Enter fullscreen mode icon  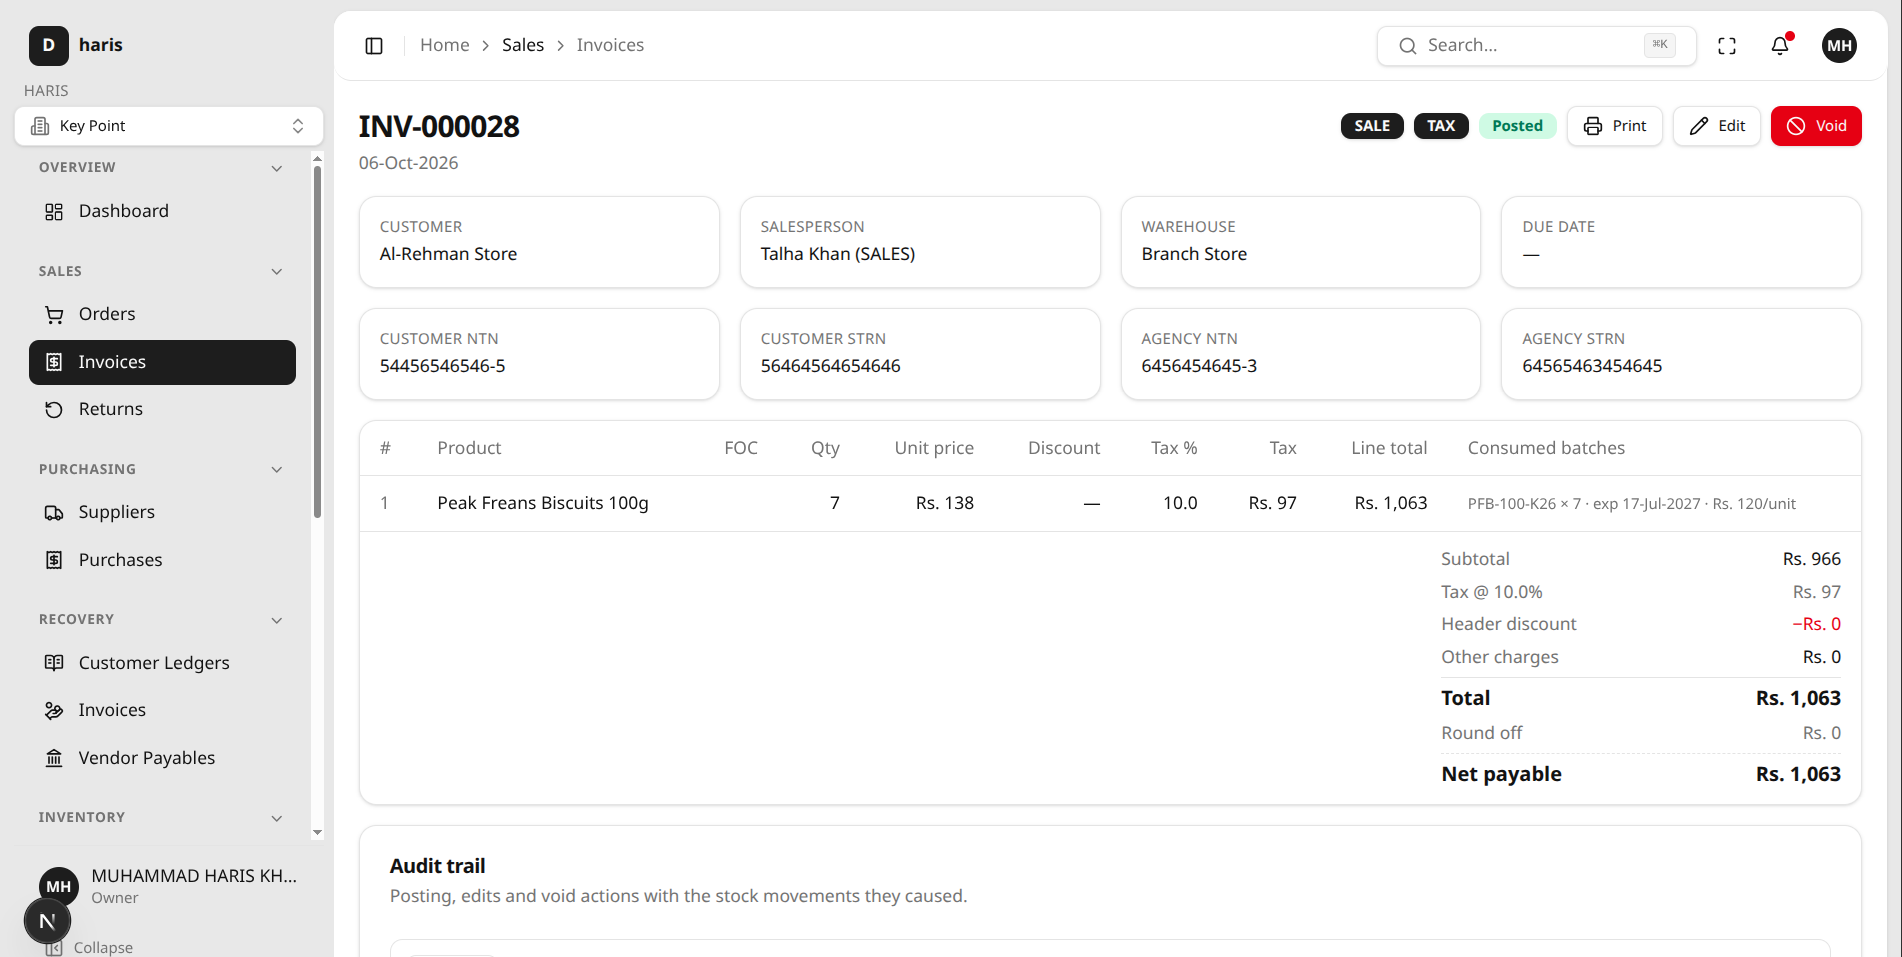click(x=1727, y=46)
